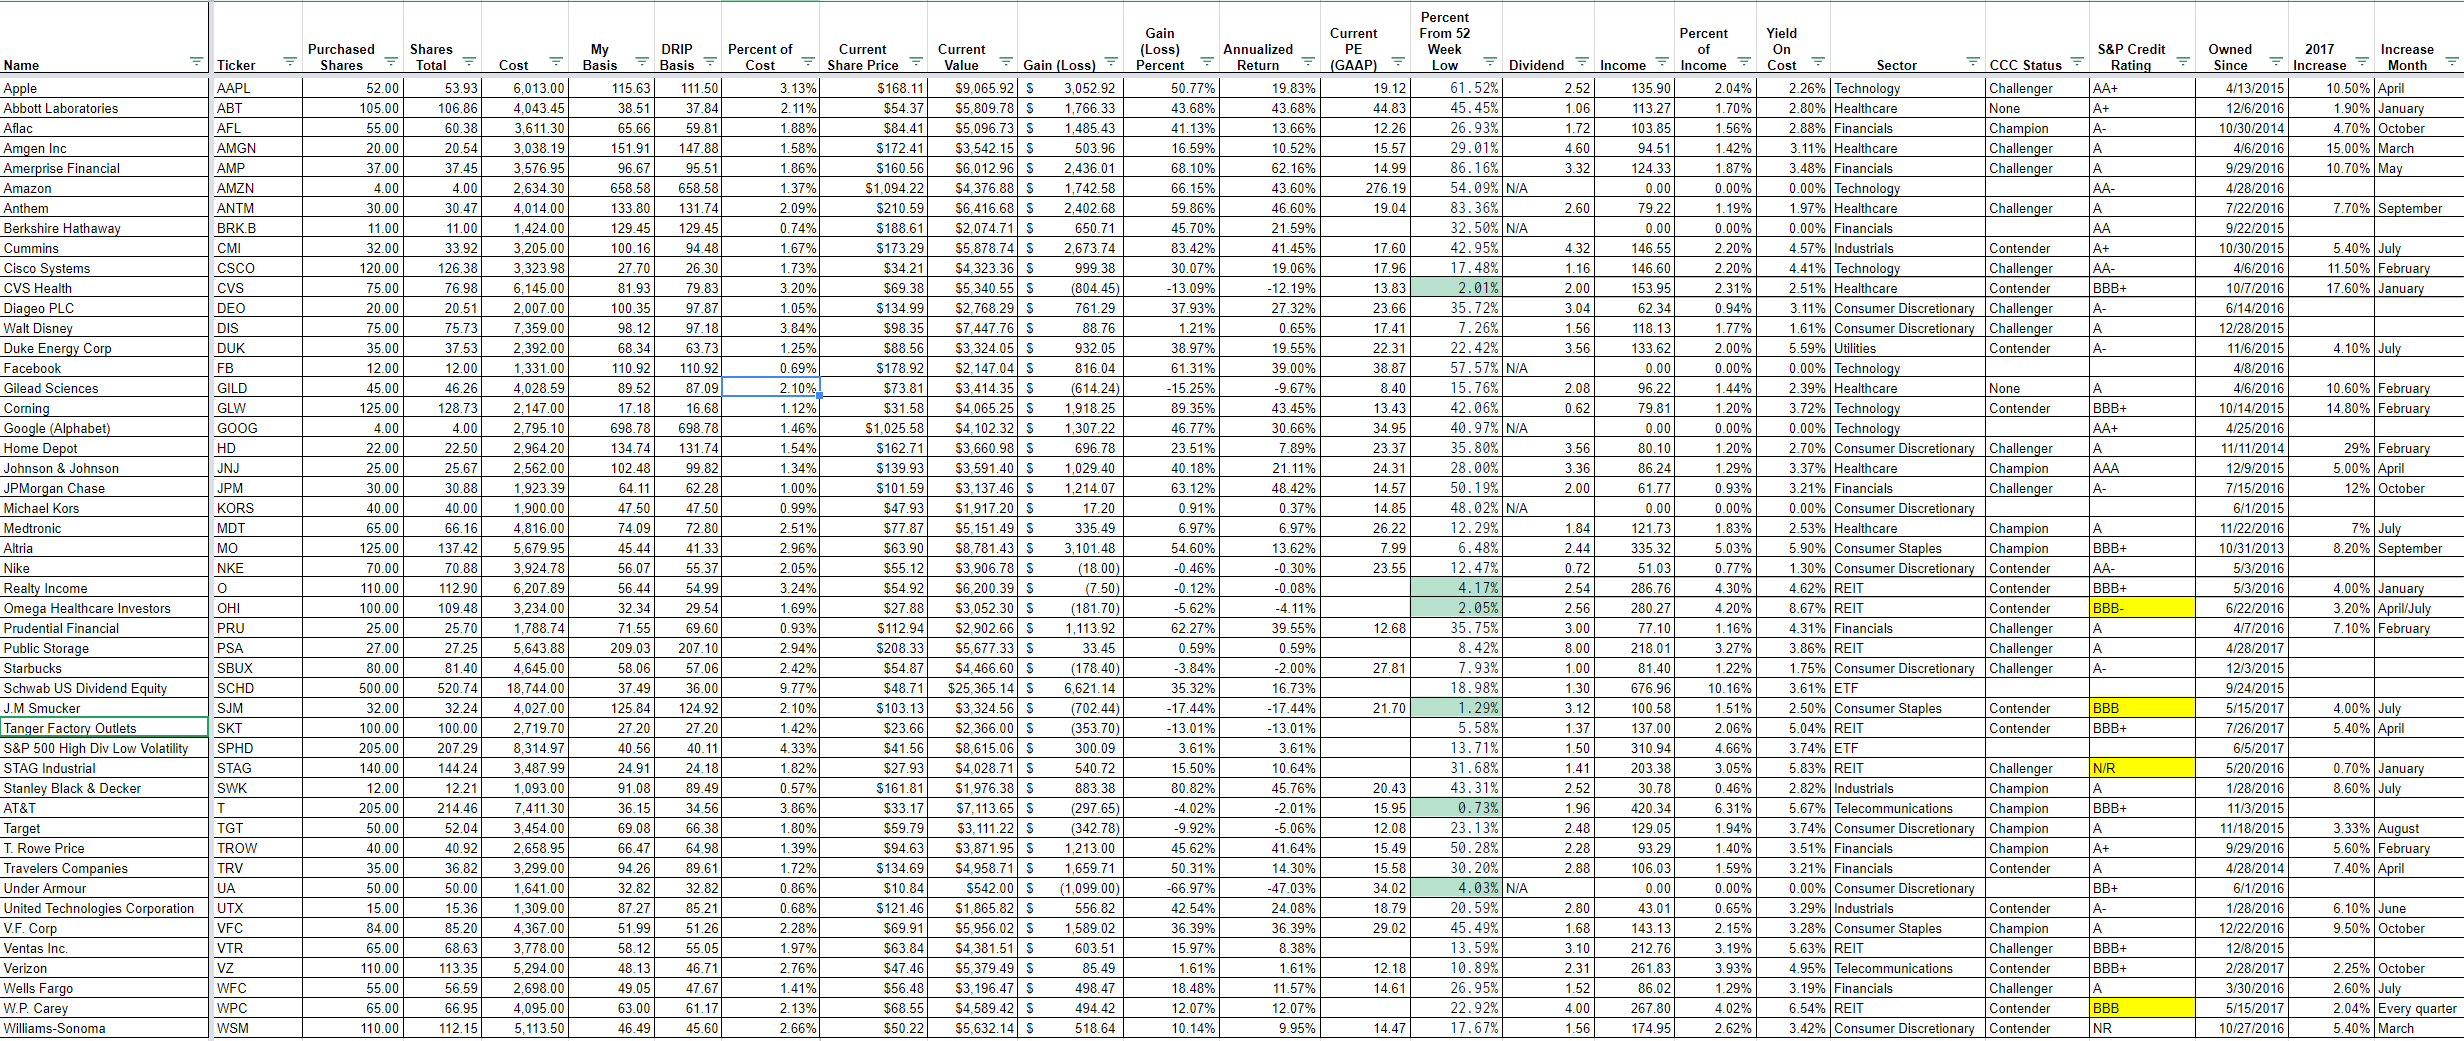Image resolution: width=2464 pixels, height=1041 pixels.
Task: Open the Annualized Return filter icon
Action: click(x=1308, y=62)
